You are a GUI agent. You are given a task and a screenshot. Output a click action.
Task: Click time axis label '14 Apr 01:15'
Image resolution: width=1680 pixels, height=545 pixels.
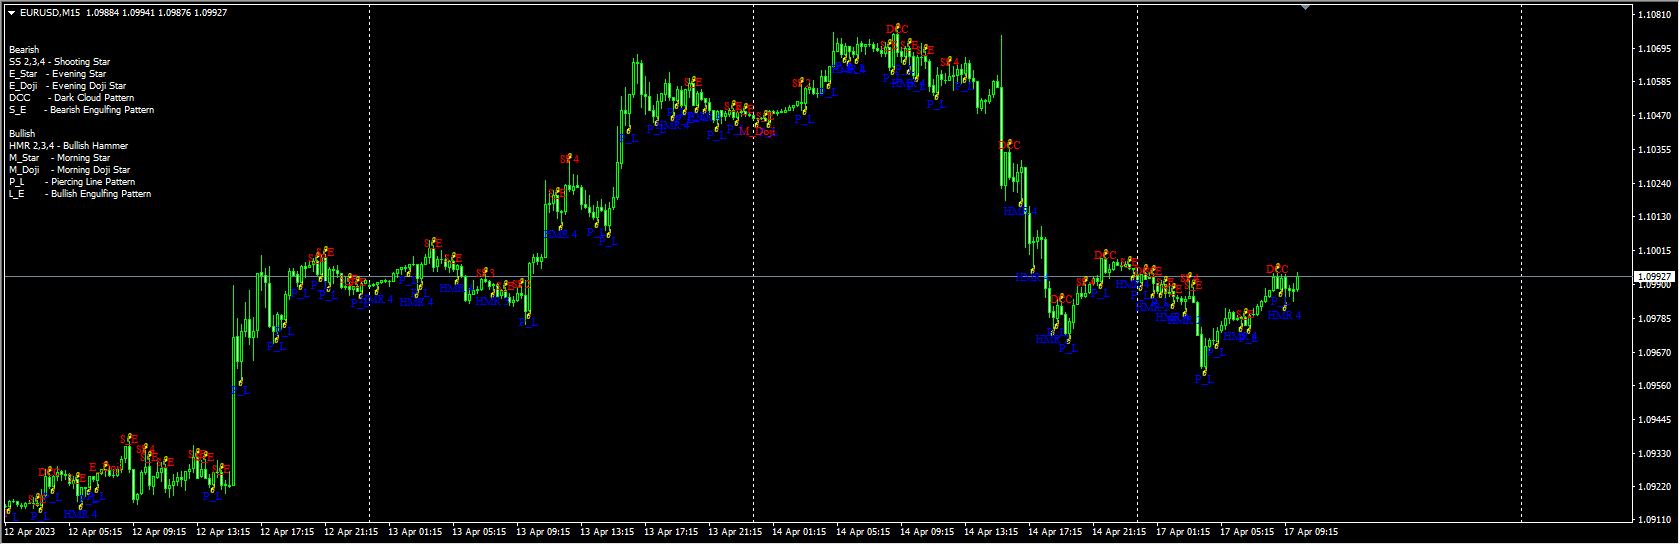(x=799, y=532)
